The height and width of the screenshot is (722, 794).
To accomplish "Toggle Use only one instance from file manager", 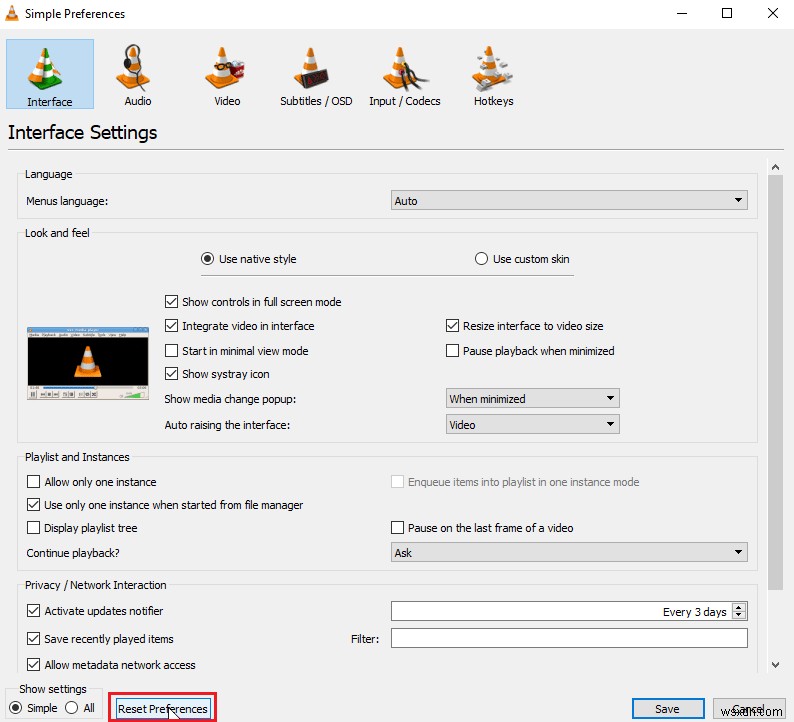I will point(165,505).
